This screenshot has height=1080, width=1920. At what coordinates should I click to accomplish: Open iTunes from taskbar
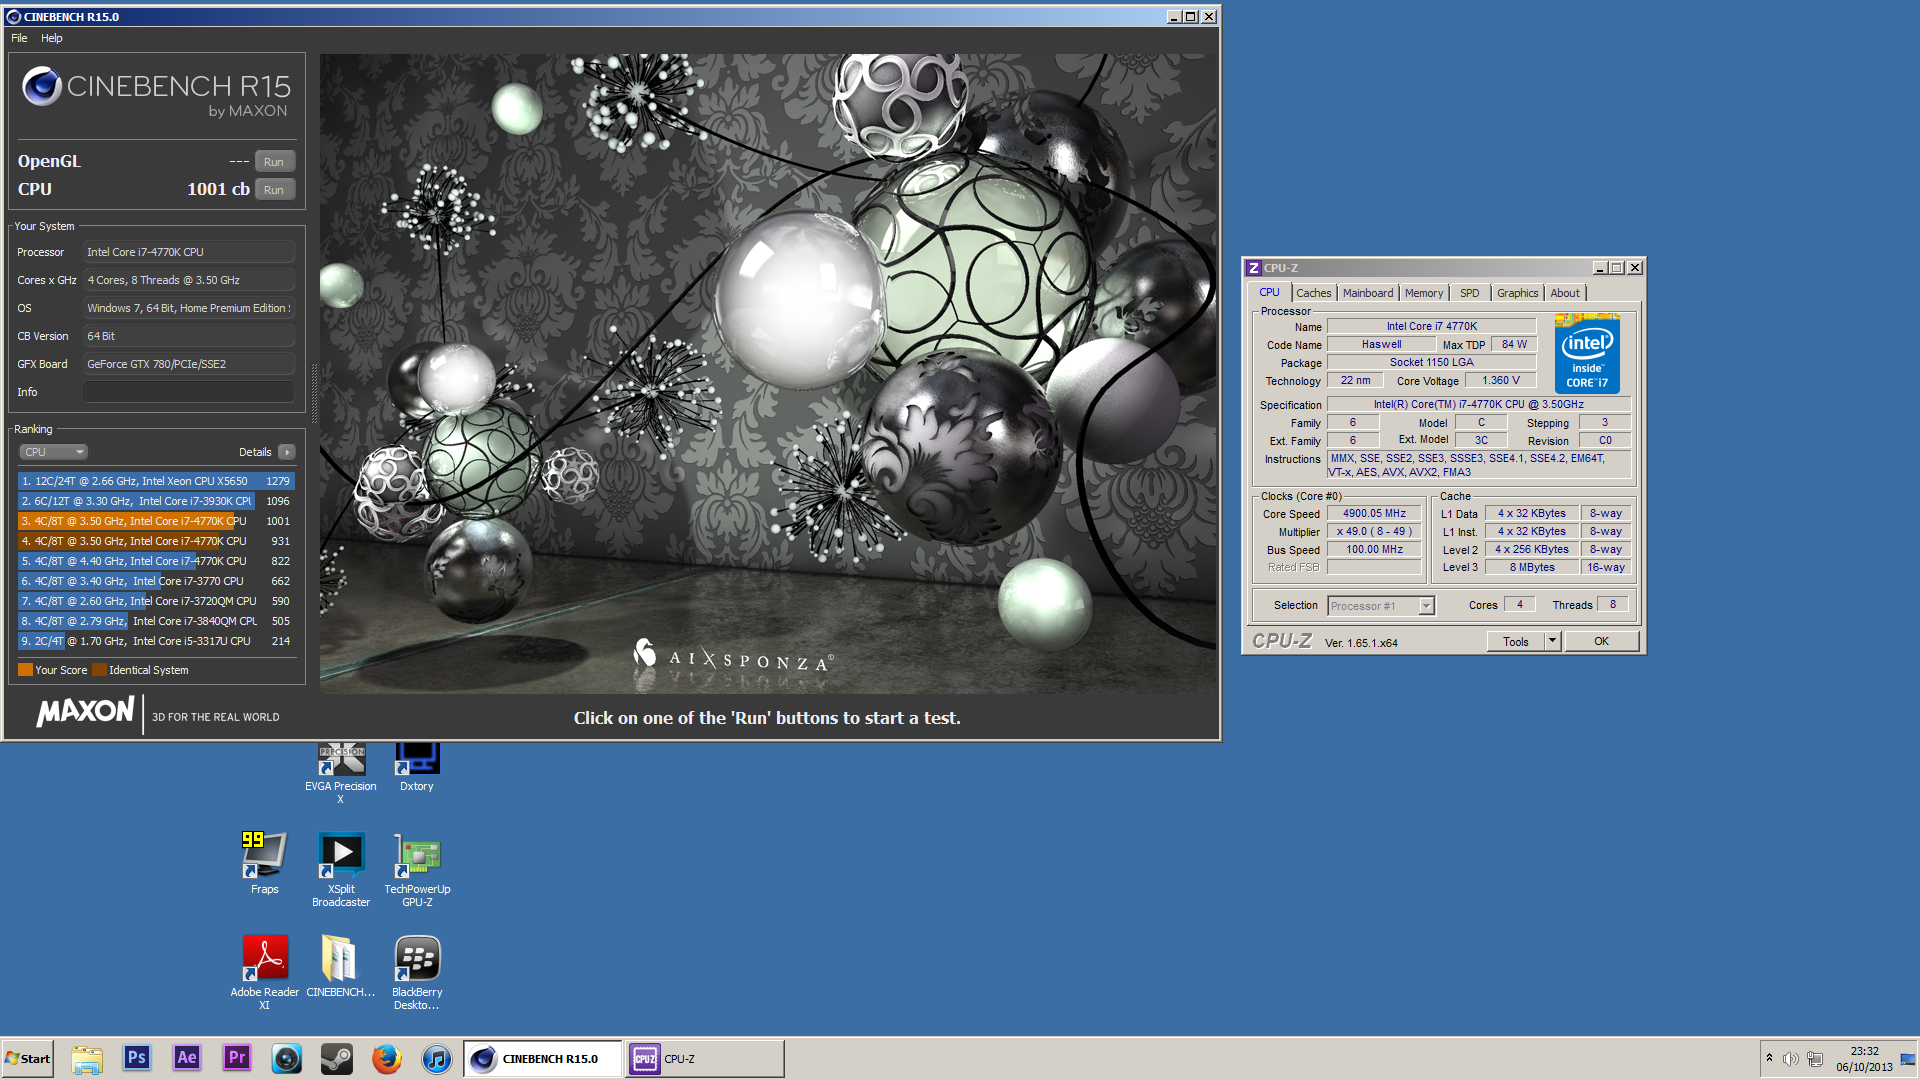click(437, 1058)
